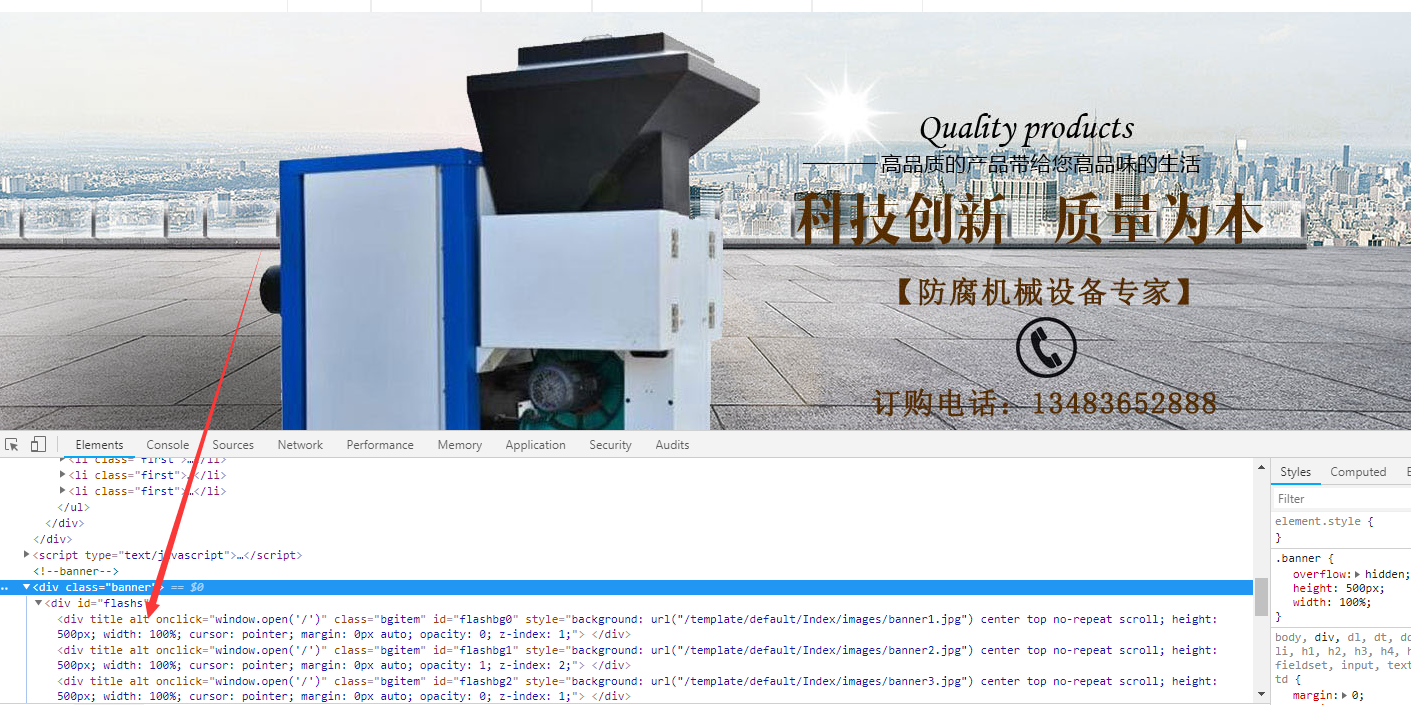Toggle the device toolbar icon

coord(38,445)
